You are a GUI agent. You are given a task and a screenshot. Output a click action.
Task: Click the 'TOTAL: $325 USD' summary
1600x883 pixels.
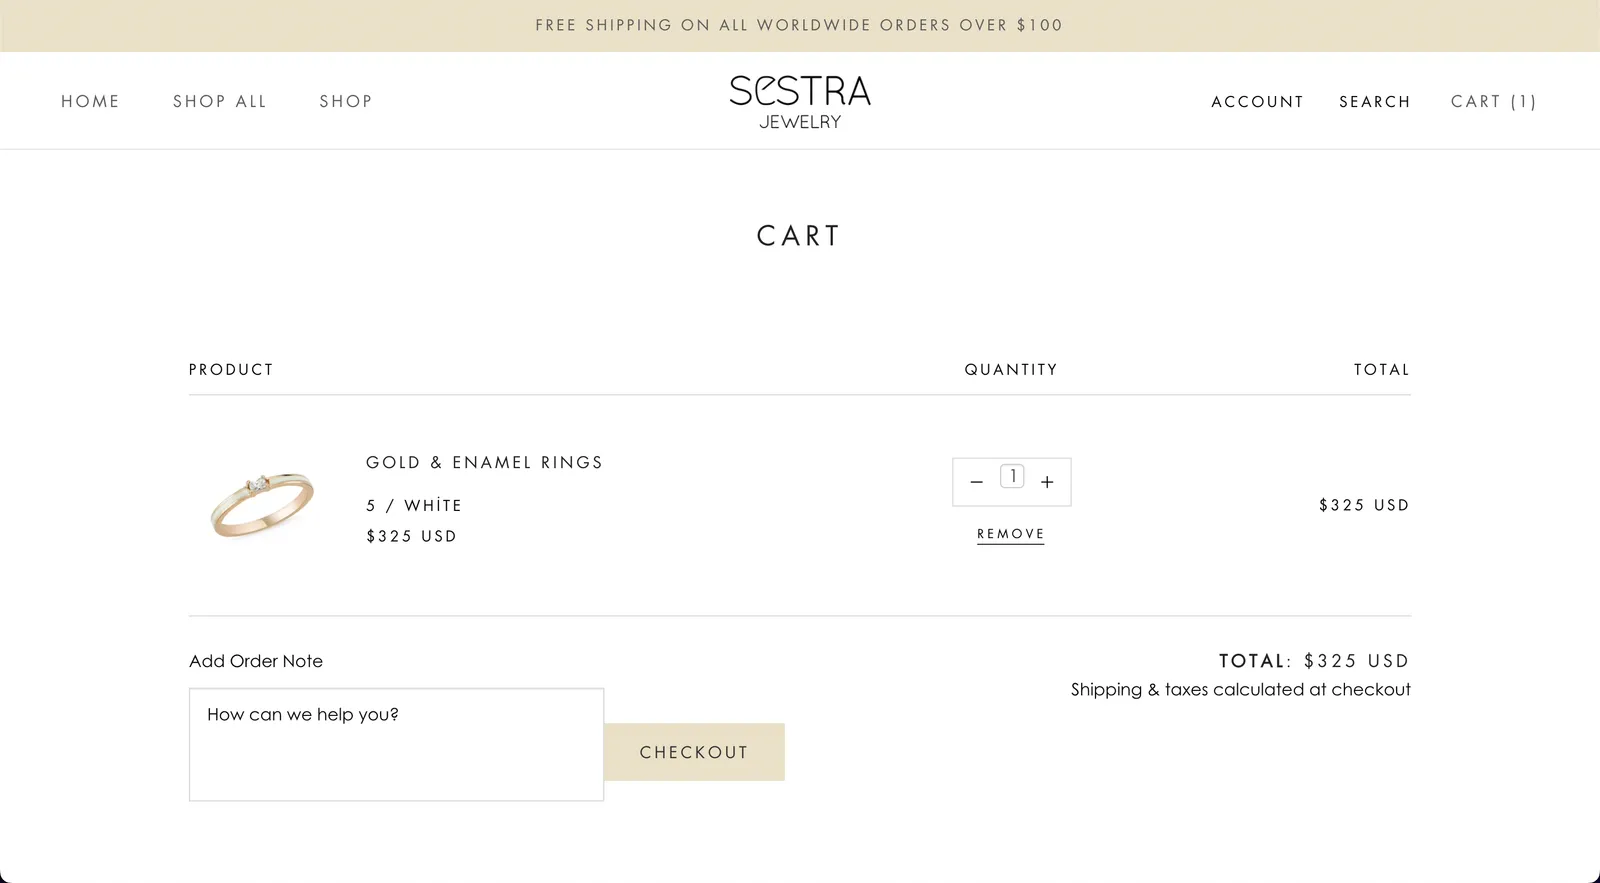click(1314, 661)
